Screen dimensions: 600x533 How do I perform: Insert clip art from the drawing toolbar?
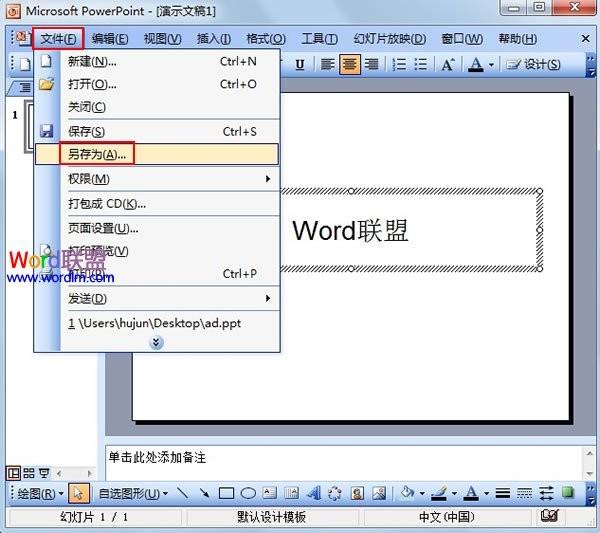point(357,493)
